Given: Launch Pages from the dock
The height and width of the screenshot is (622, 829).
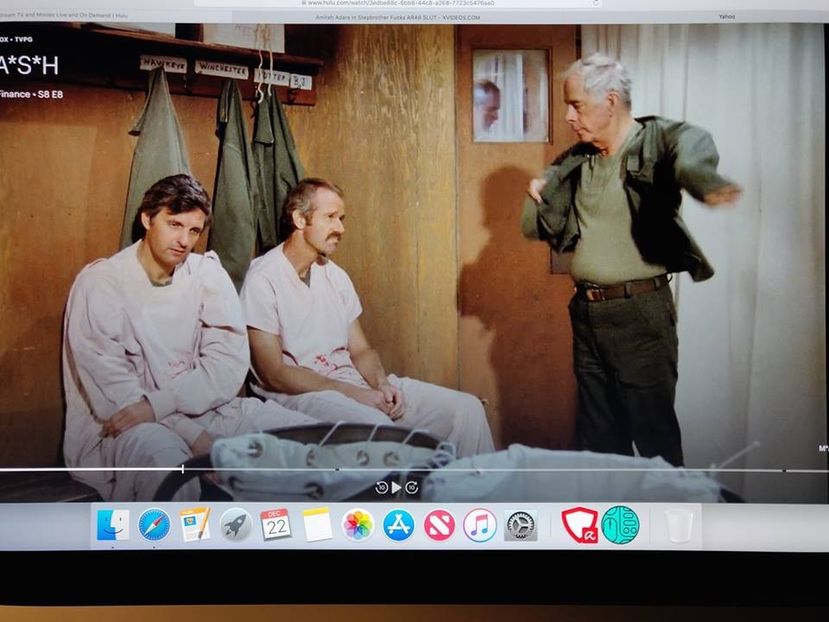Looking at the screenshot, I should (x=195, y=524).
